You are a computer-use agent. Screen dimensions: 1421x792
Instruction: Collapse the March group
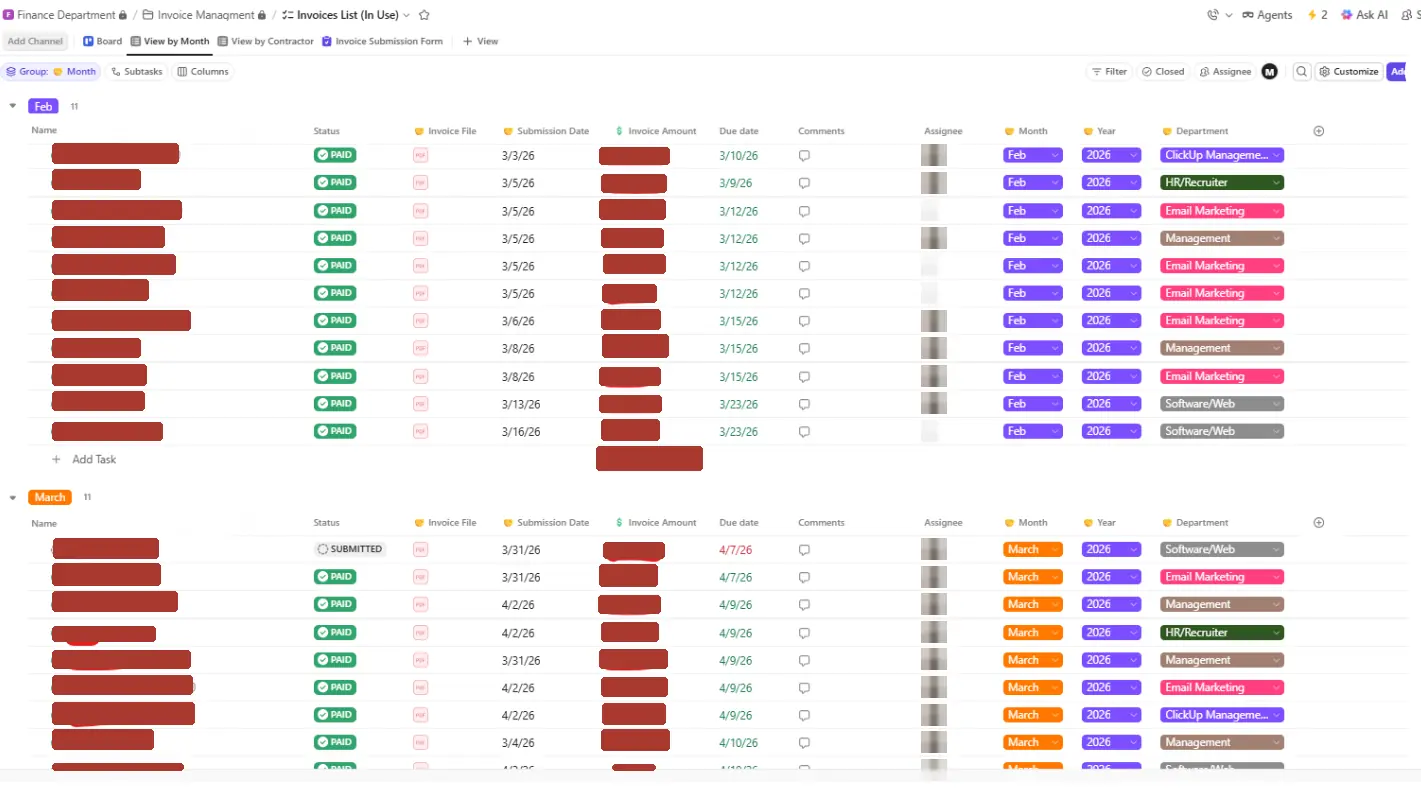13,497
